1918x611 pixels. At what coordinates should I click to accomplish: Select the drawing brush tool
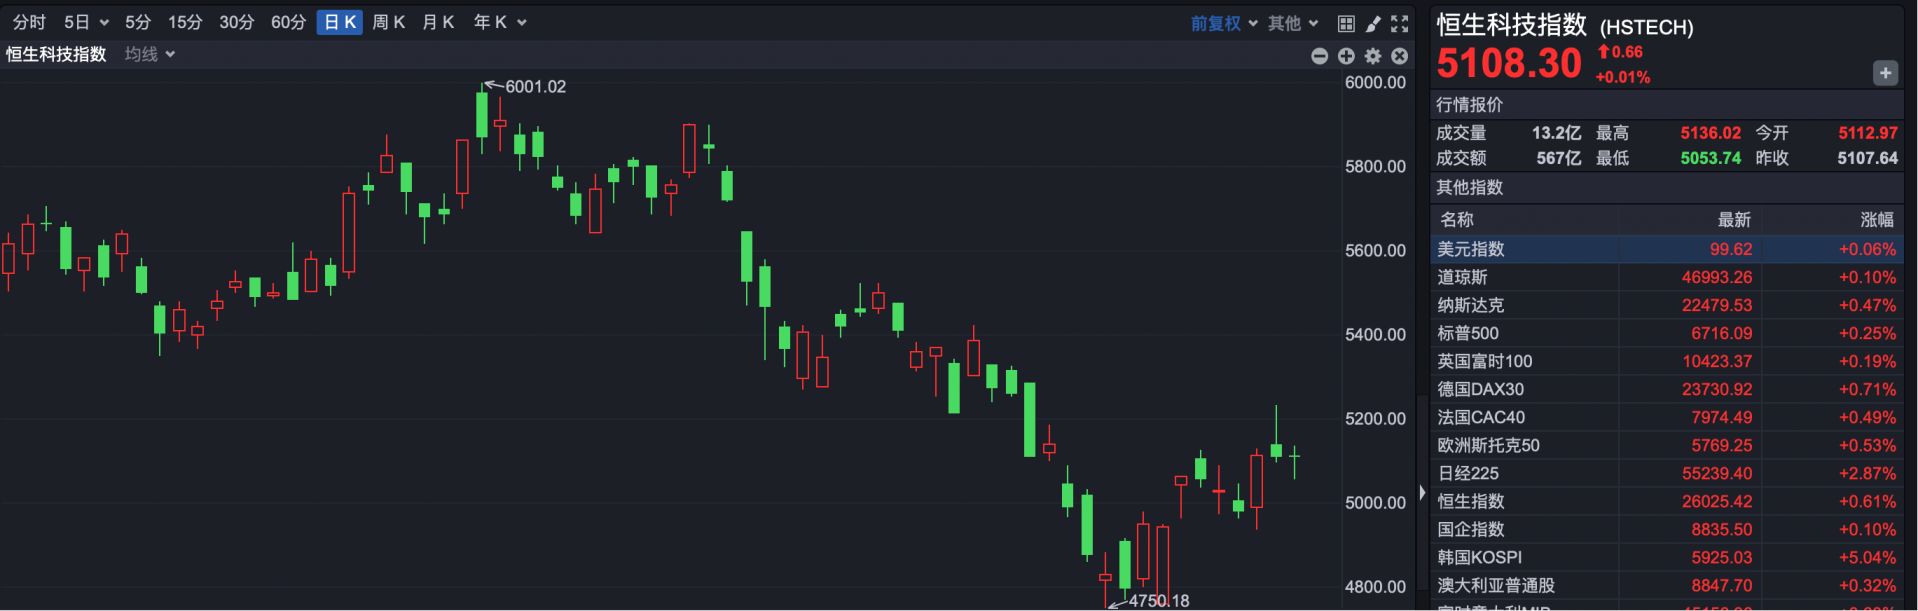click(x=1373, y=23)
